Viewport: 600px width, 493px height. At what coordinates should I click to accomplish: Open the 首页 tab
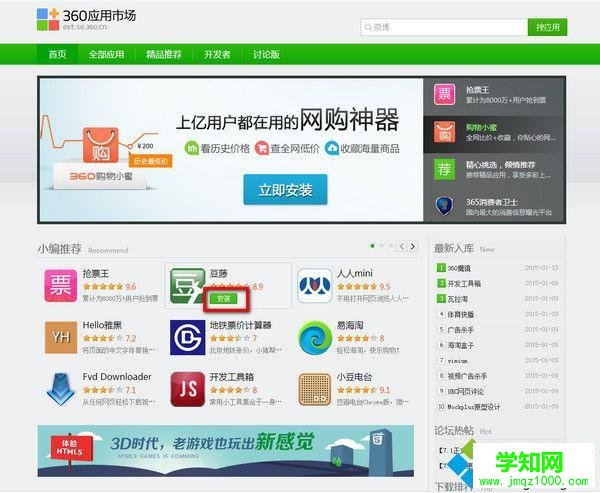point(57,54)
